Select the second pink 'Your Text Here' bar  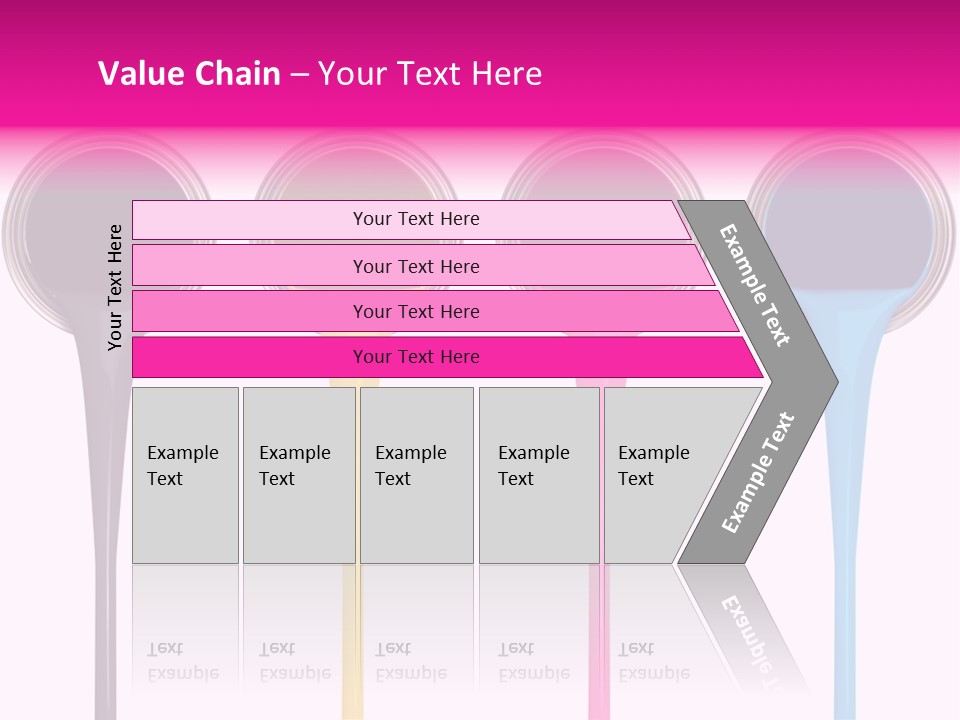pyautogui.click(x=424, y=266)
